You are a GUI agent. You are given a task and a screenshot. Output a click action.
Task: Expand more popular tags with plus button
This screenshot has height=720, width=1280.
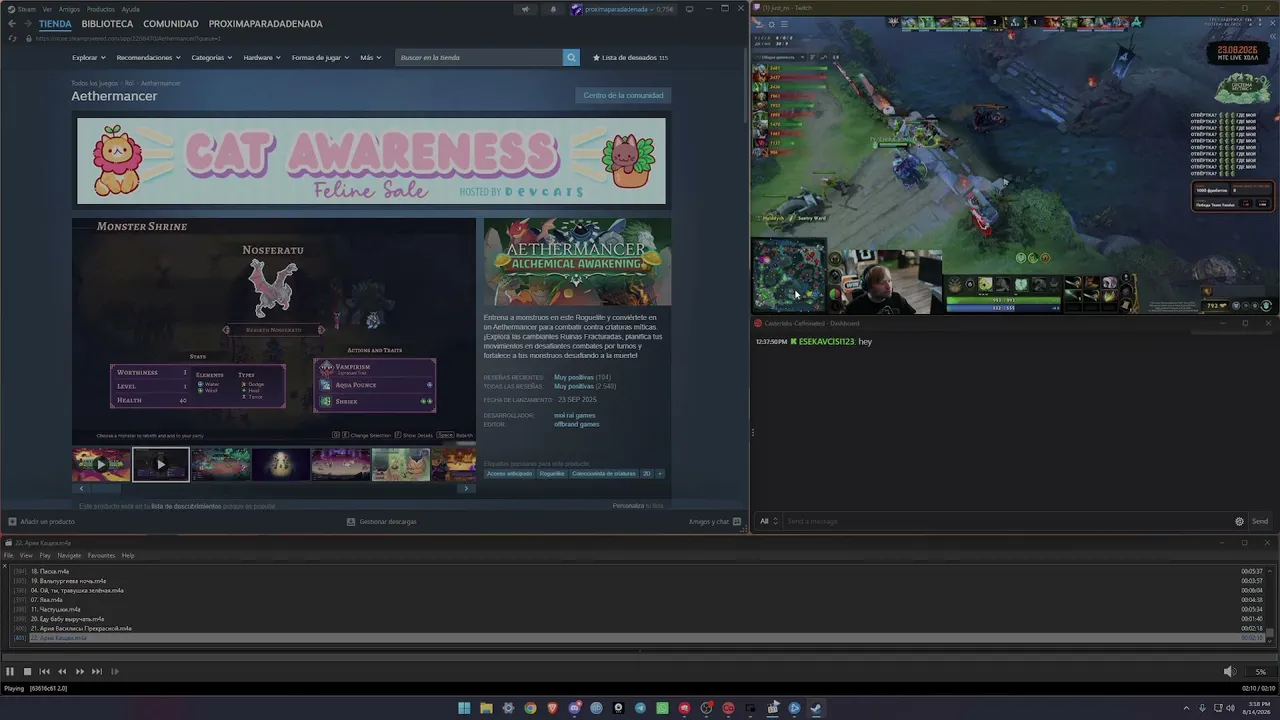click(659, 474)
